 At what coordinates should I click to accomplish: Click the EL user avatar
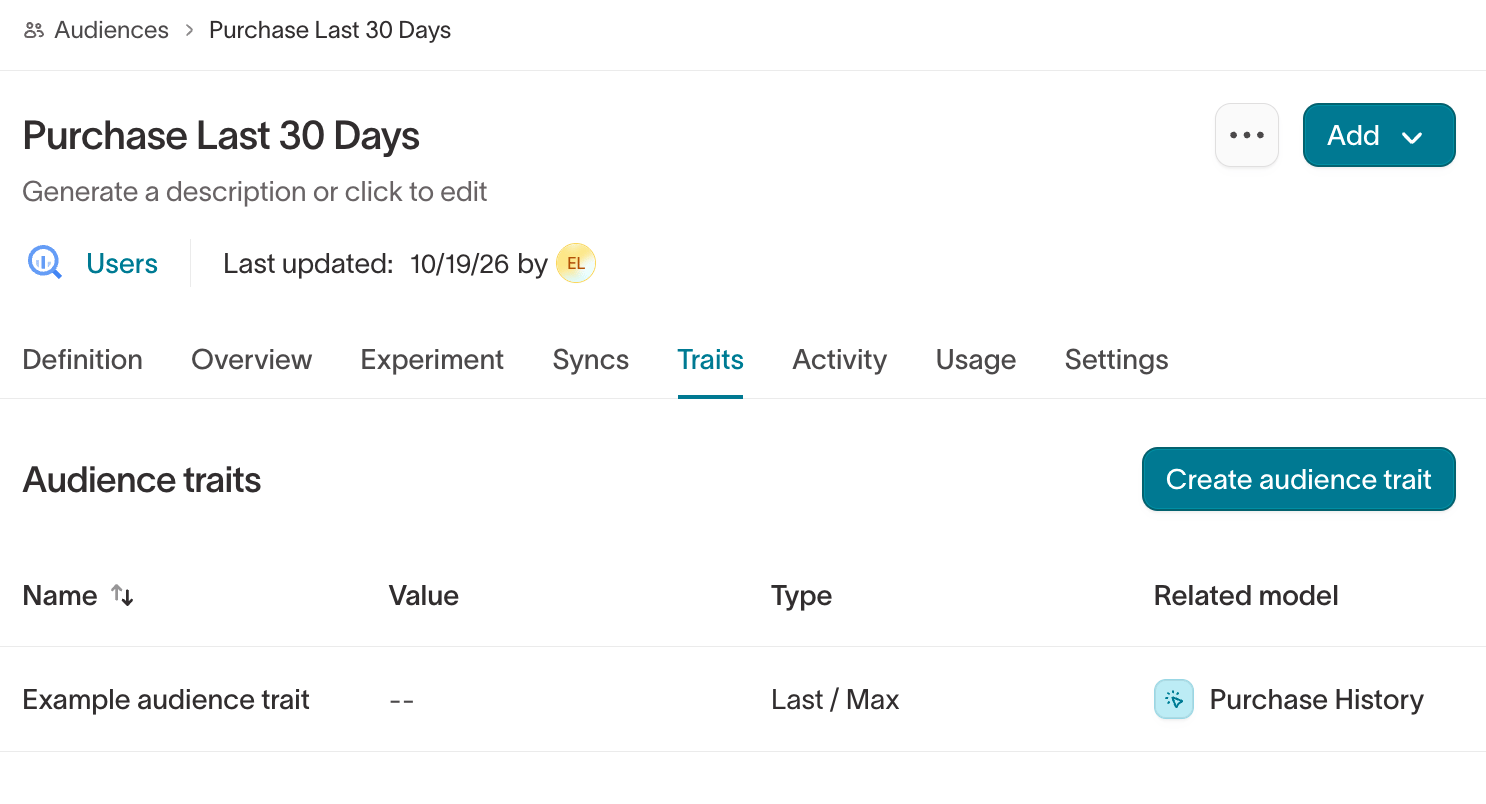click(x=576, y=263)
